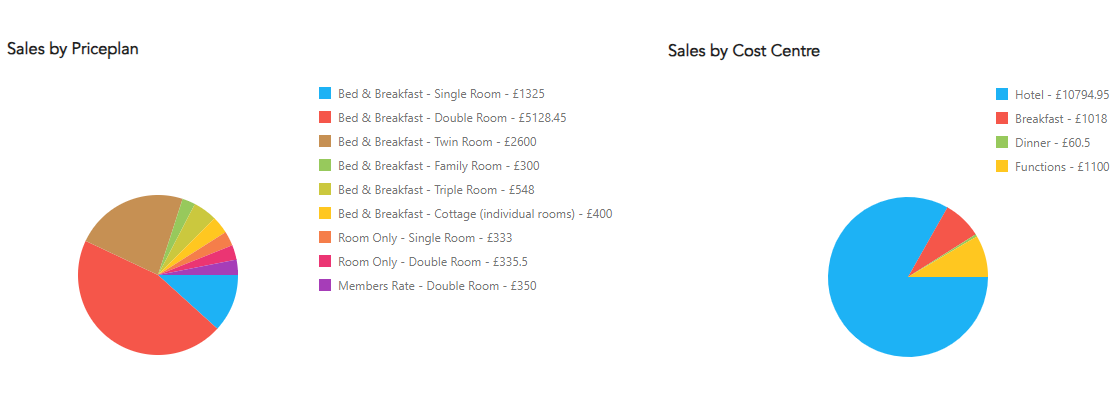
Task: Click the yellow Cottage legend swatch
Action: [326, 214]
